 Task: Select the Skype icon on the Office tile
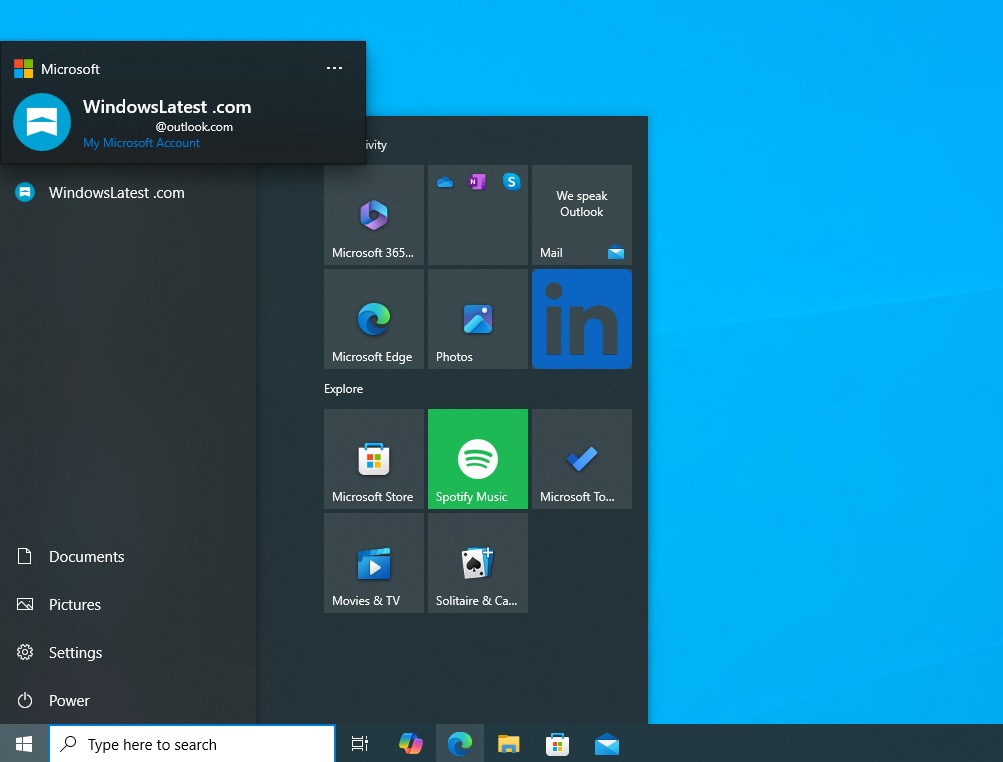(x=511, y=182)
